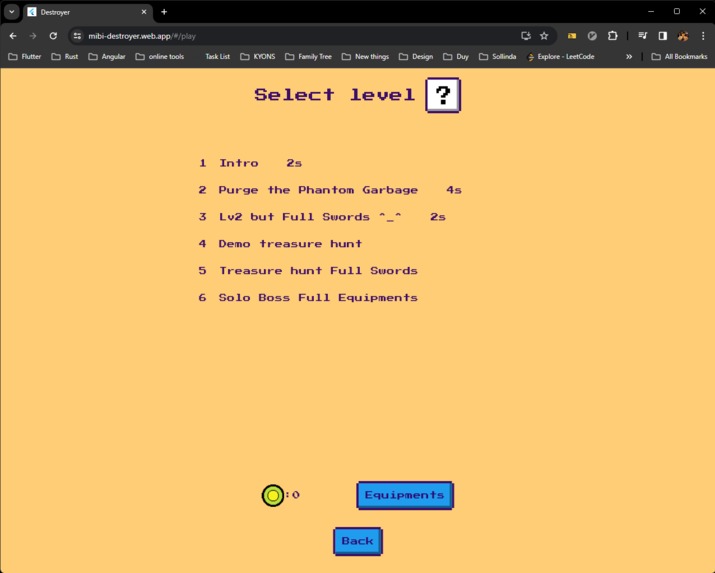Open the New things bookmarks folder
Screen dimensions: 715x573
365,57
